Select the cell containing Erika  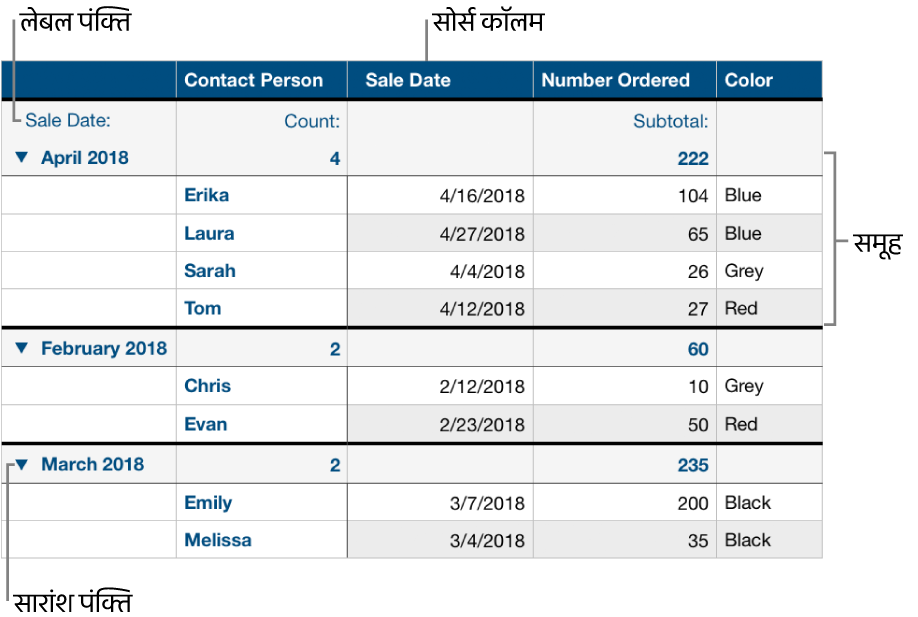click(207, 195)
